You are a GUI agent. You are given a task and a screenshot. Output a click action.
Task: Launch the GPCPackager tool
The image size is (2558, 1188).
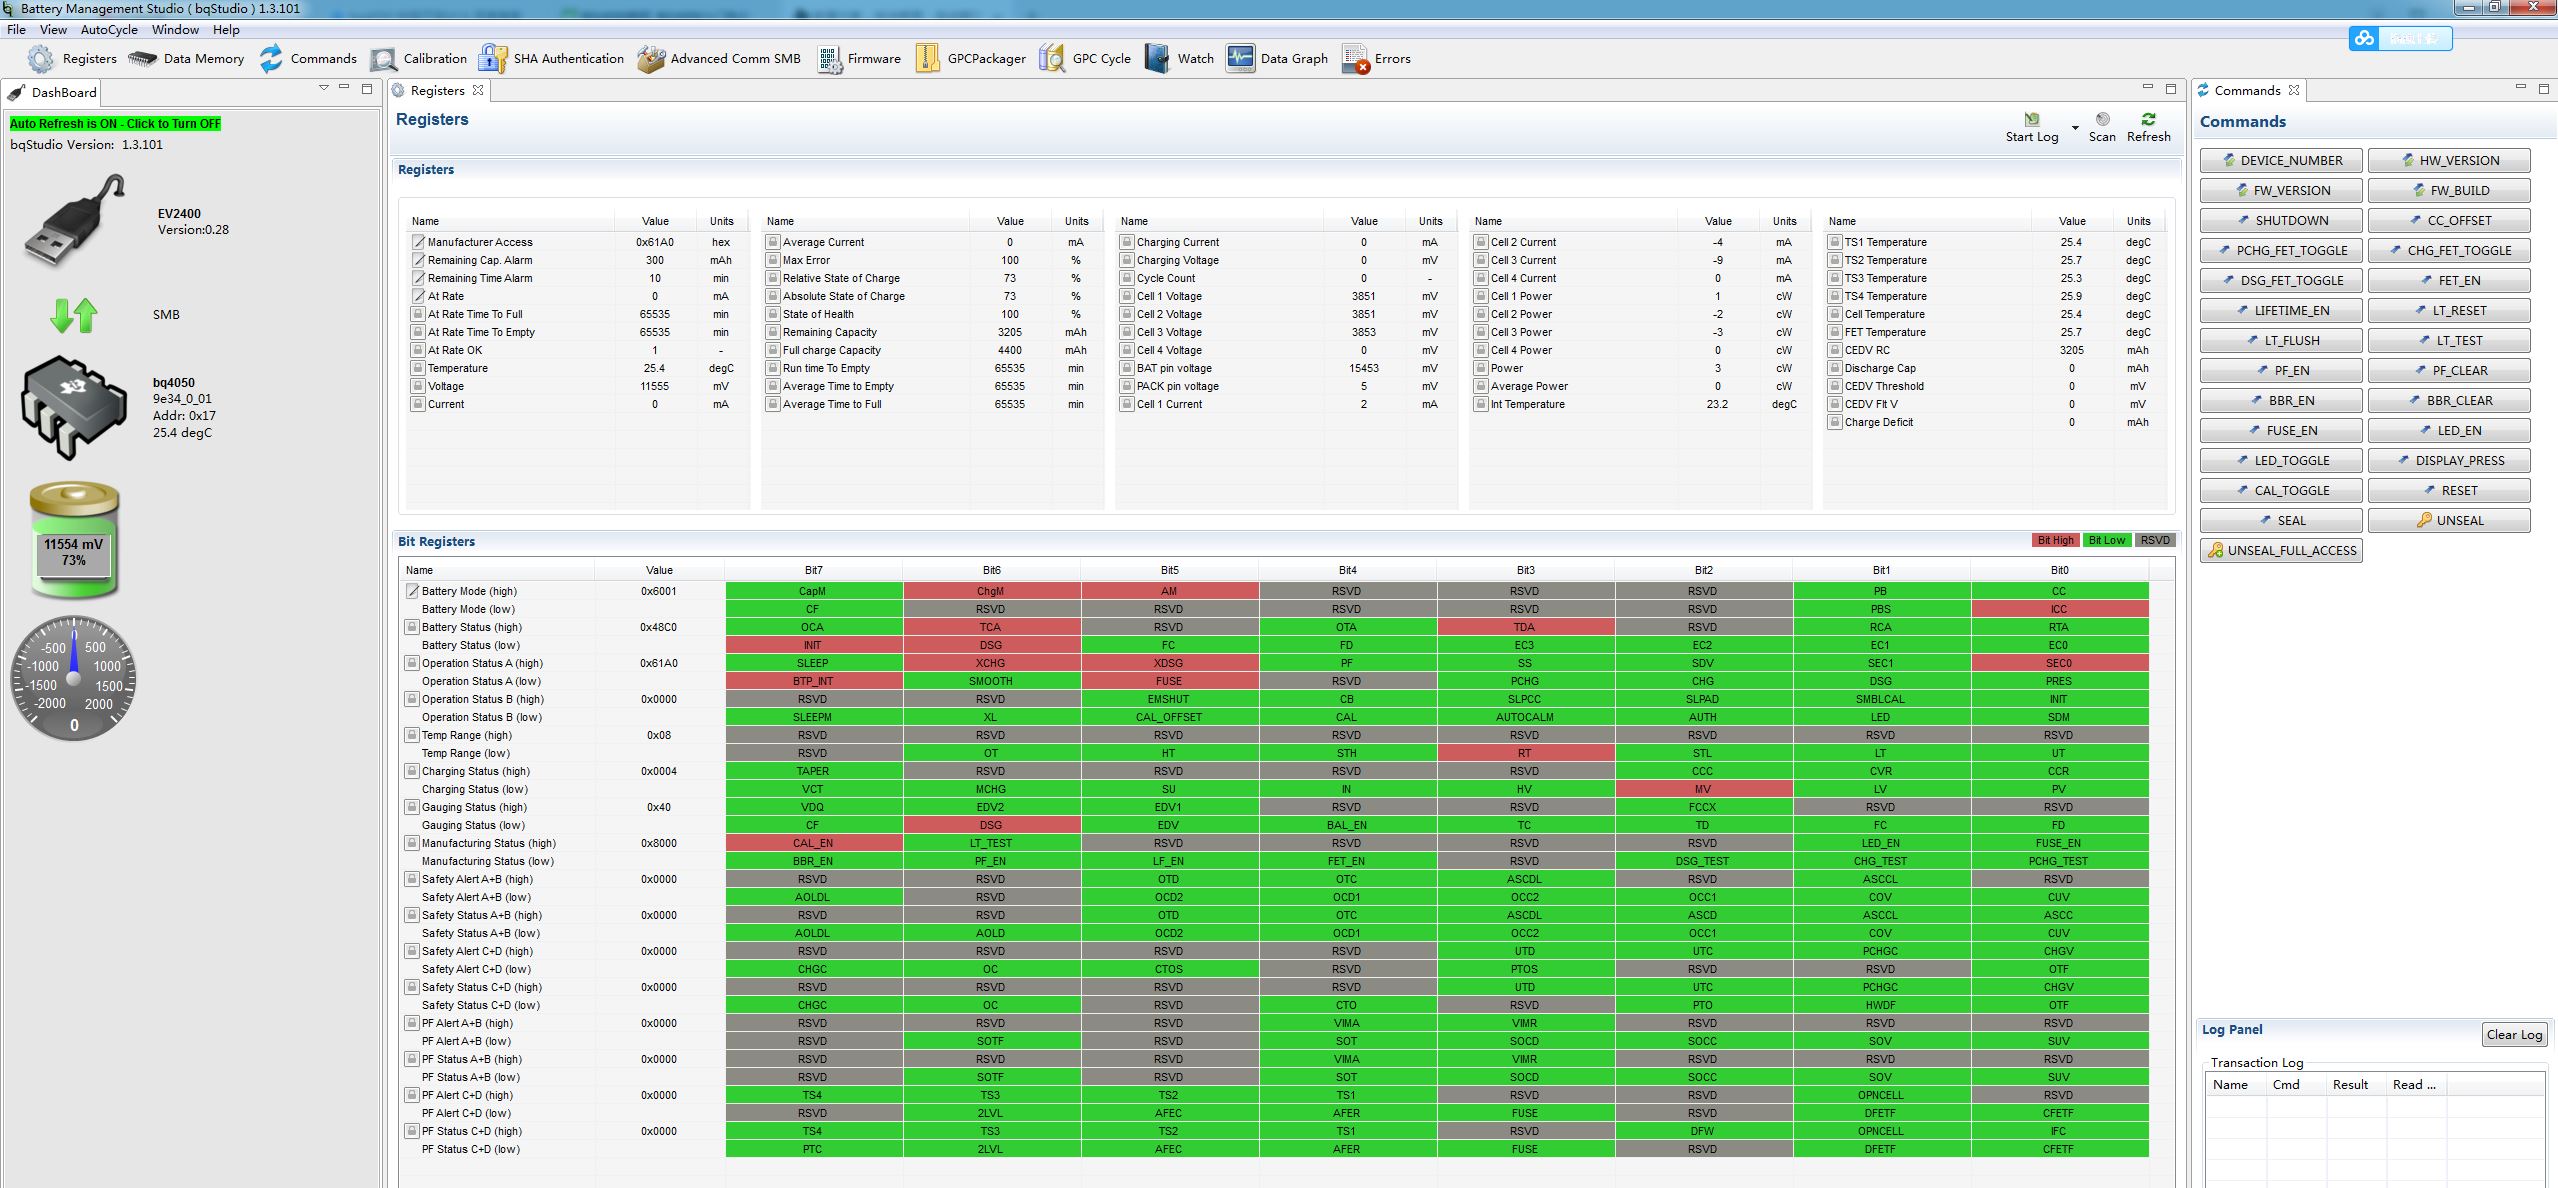tap(927, 59)
